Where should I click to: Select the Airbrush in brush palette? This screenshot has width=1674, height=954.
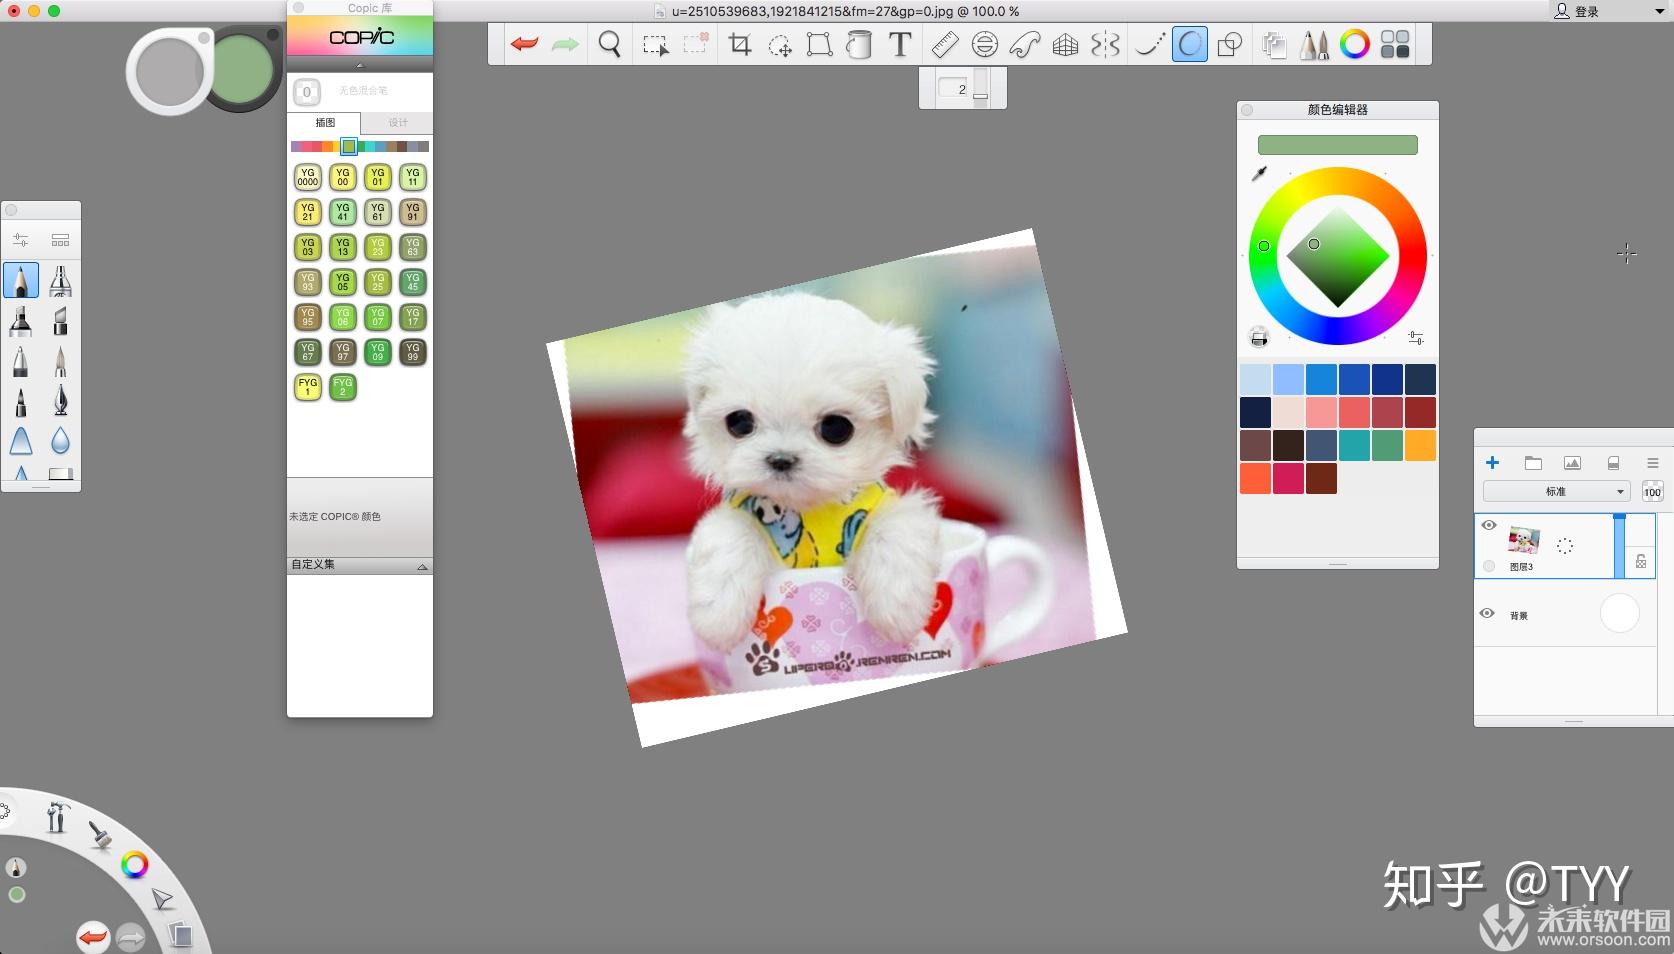pos(61,281)
